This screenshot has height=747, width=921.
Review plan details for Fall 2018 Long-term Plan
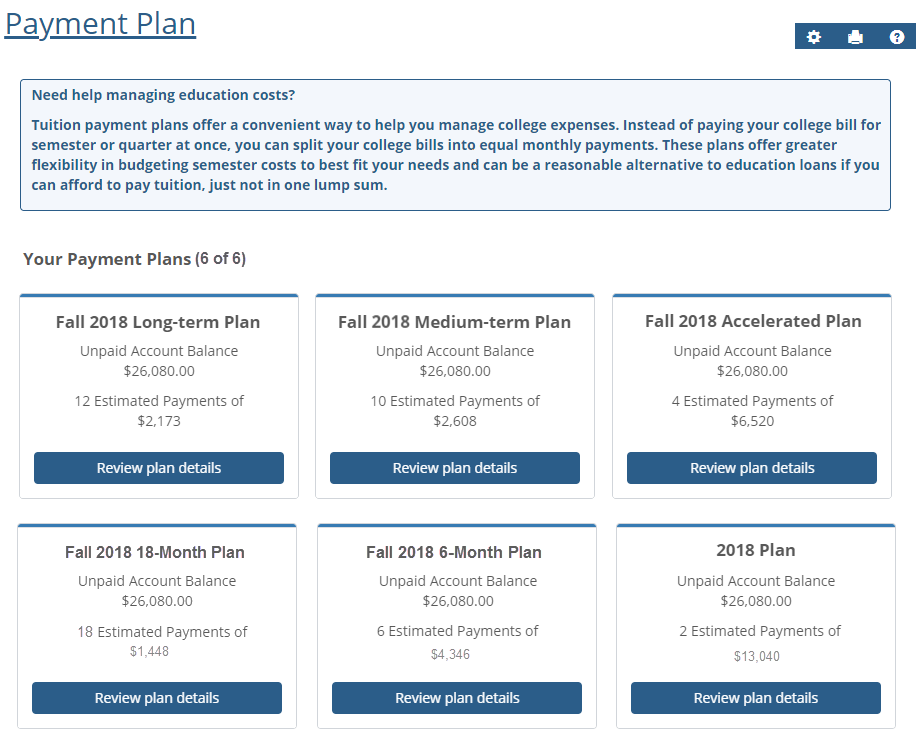[x=159, y=468]
